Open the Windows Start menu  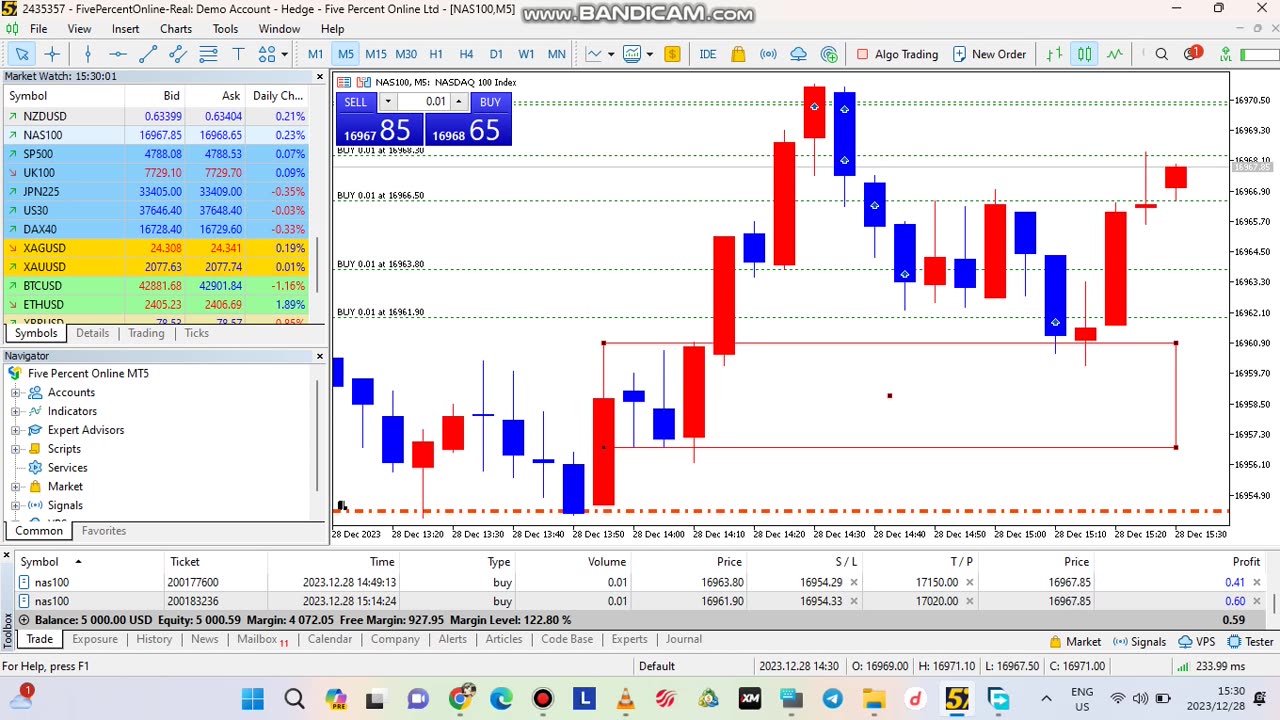coord(252,699)
